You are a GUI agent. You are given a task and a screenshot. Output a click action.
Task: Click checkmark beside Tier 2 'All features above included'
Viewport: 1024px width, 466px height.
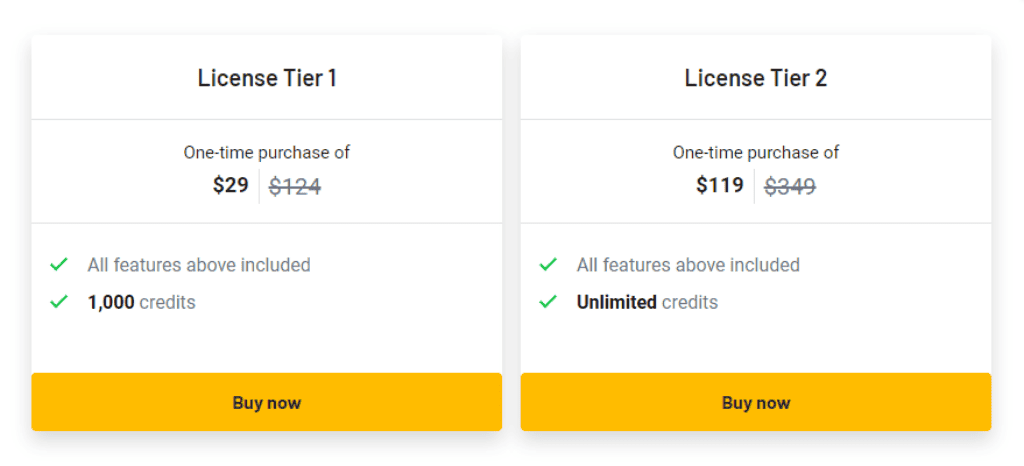point(548,265)
